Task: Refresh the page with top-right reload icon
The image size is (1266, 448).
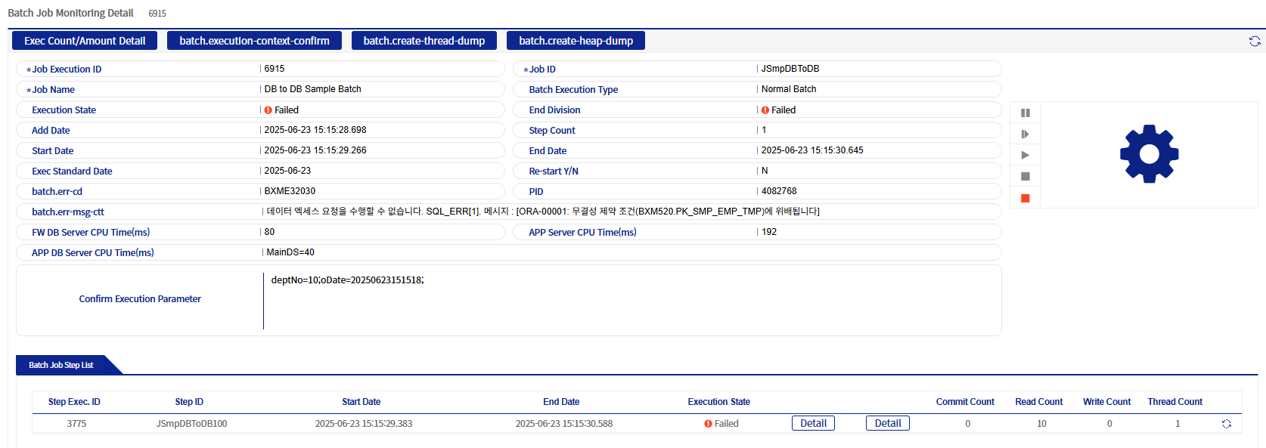Action: click(1254, 41)
